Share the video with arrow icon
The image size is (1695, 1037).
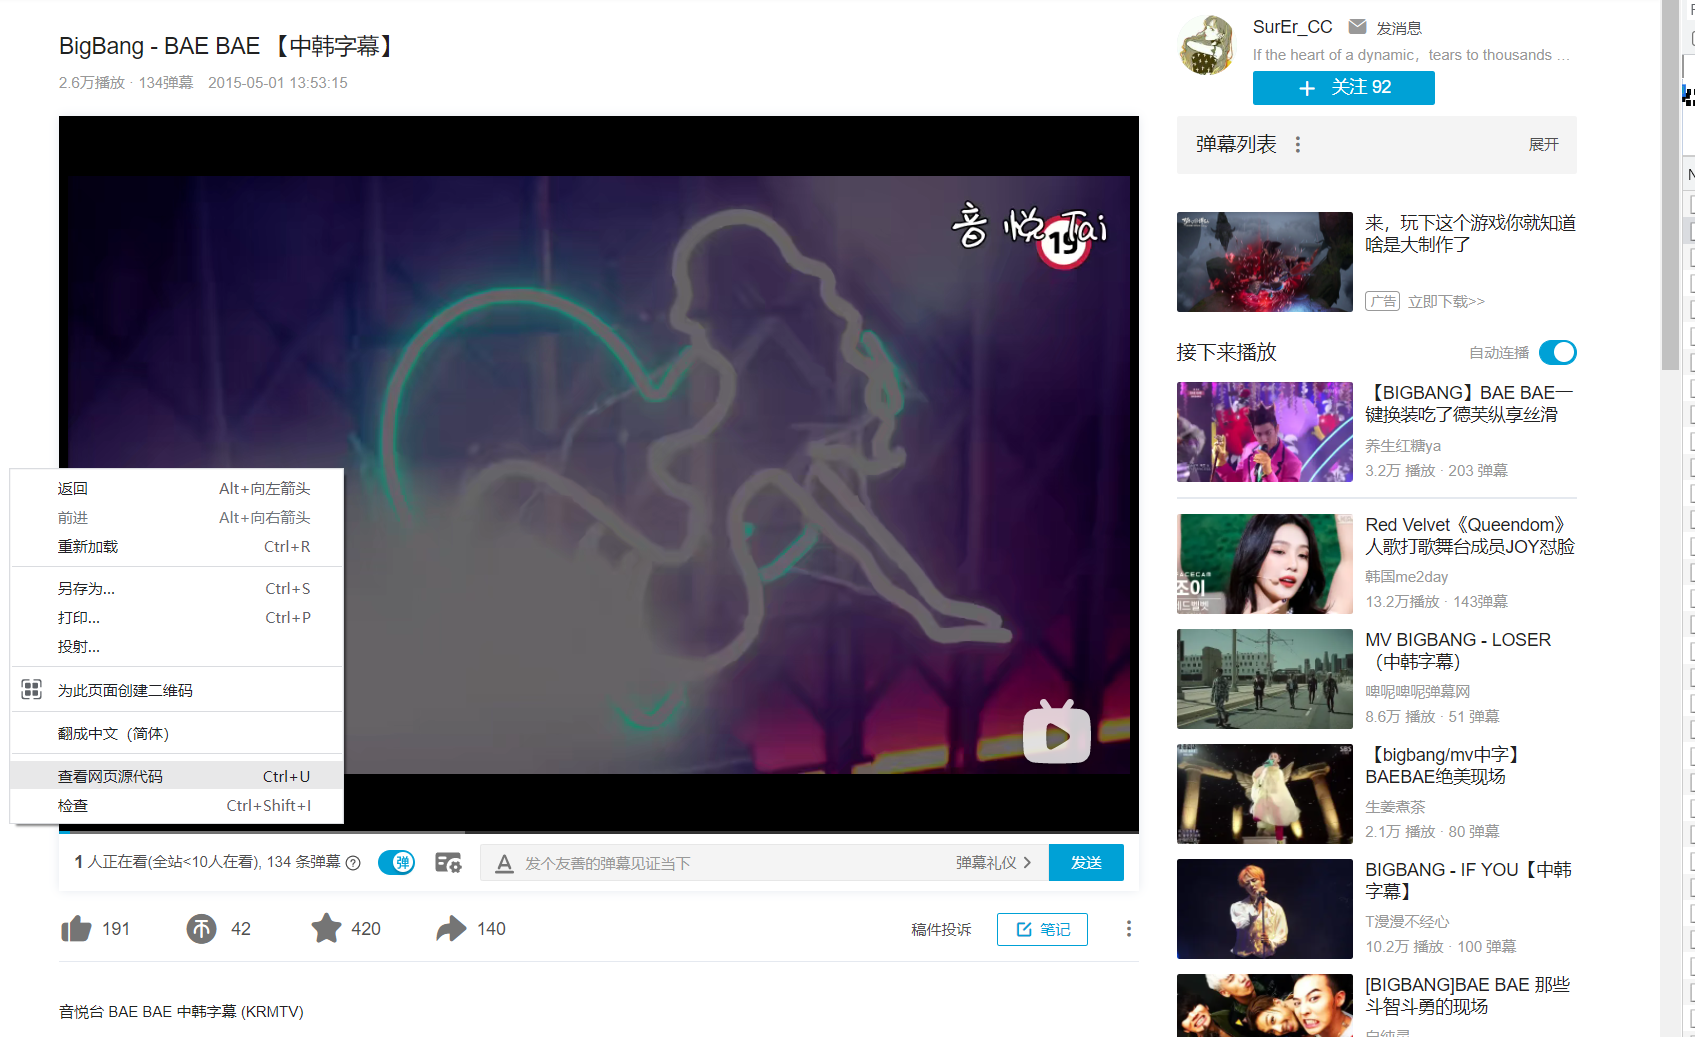tap(451, 929)
